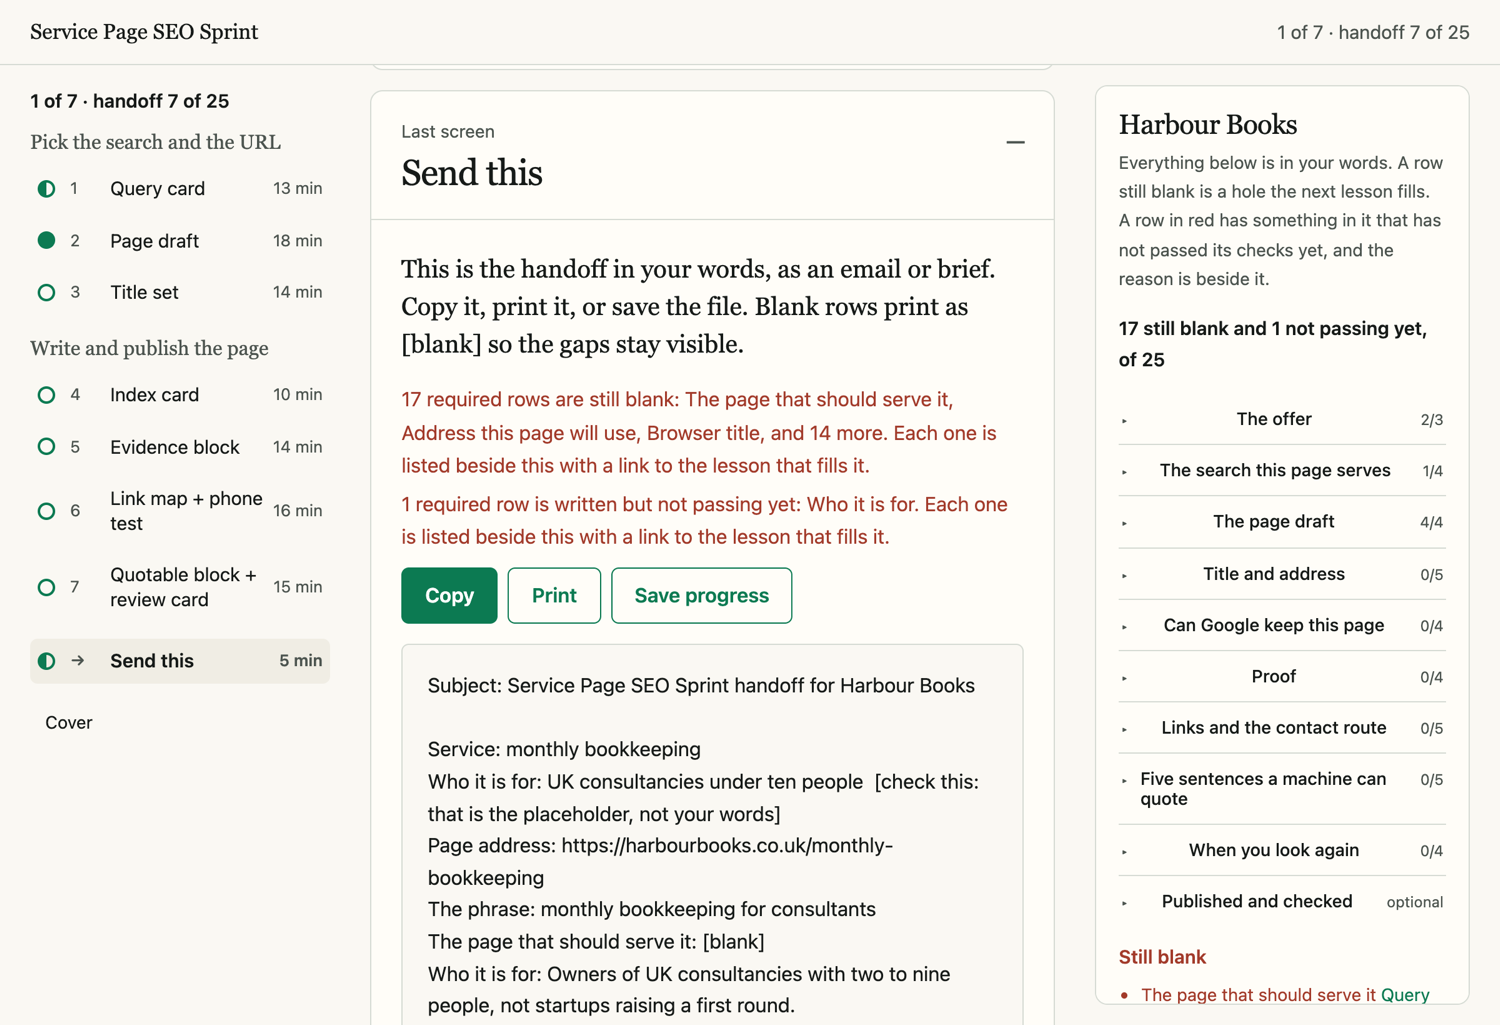1500x1025 pixels.
Task: Select the Send this step
Action: (x=180, y=661)
